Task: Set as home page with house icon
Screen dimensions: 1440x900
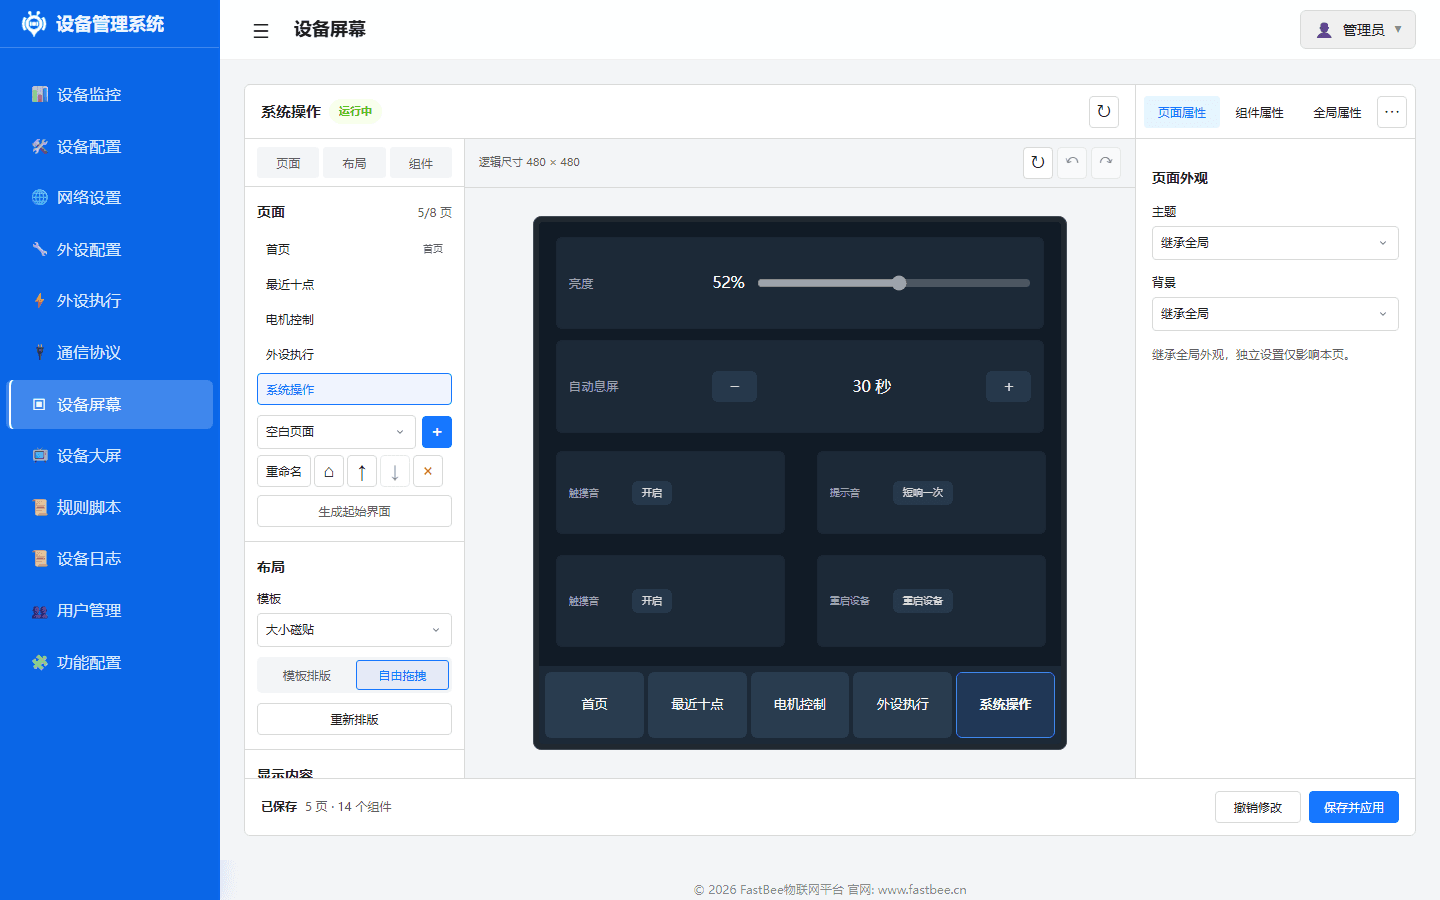Action: pos(329,471)
